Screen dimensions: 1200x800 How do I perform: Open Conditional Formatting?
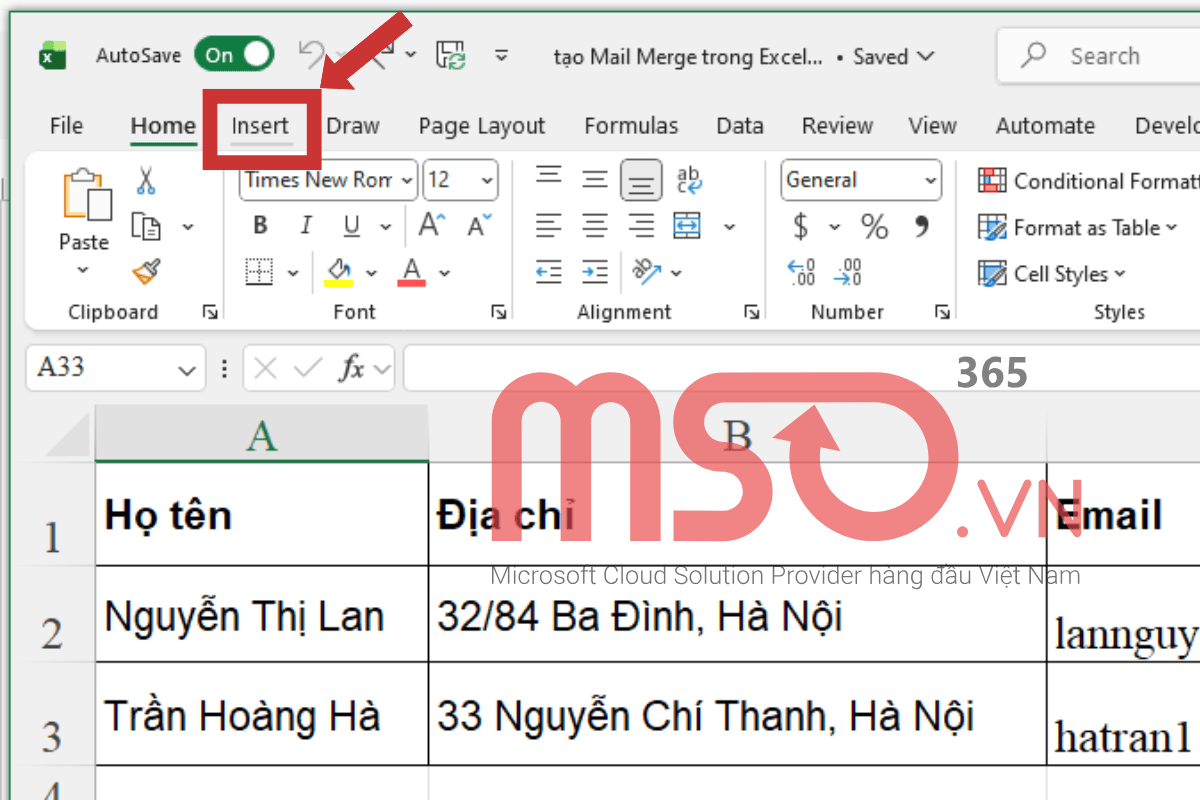coord(1088,180)
